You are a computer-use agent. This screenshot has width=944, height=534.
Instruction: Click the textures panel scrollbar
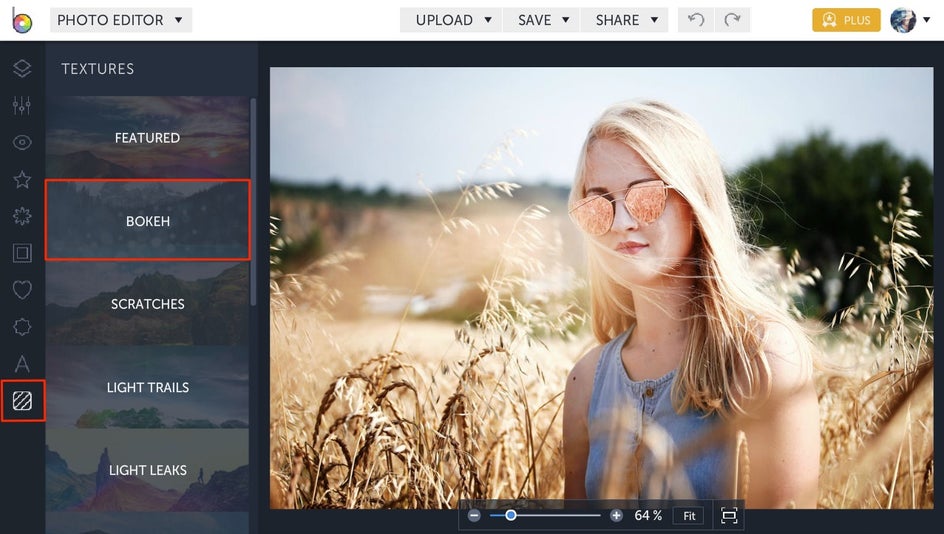pyautogui.click(x=253, y=202)
